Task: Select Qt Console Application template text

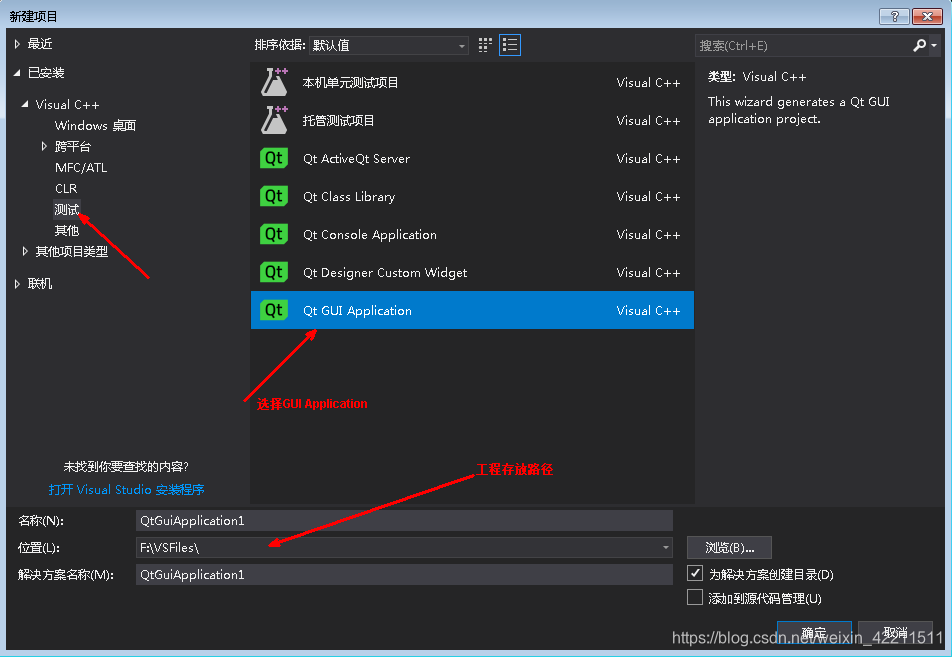Action: pos(370,234)
